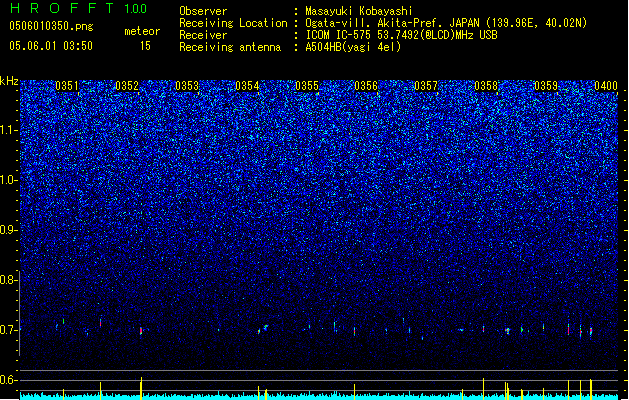The width and height of the screenshot is (629, 400).
Task: Click the red meteor echo below 0352
Action: point(141,331)
